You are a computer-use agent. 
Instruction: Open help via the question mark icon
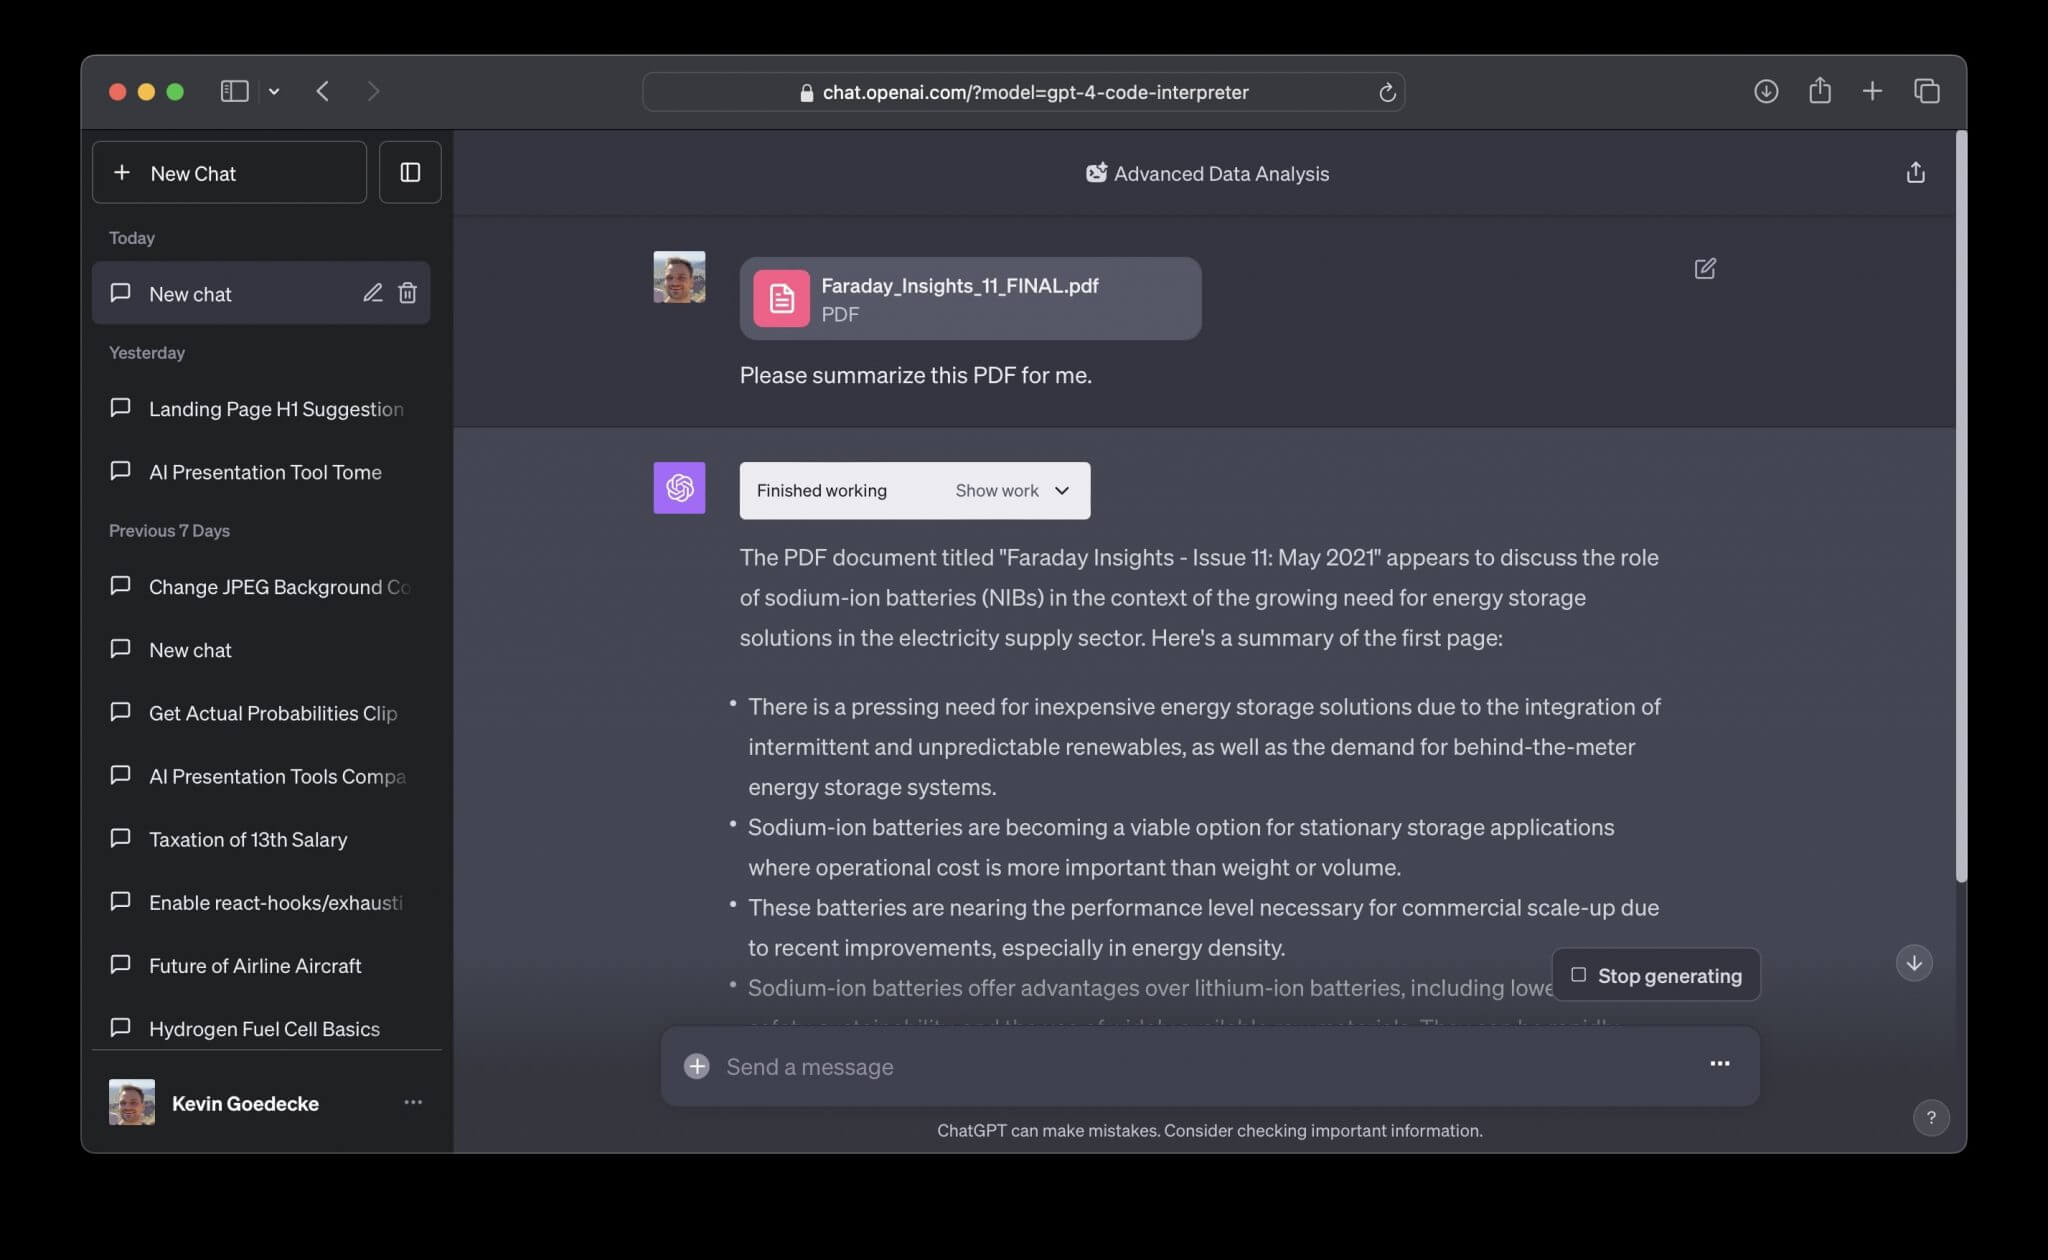[x=1931, y=1118]
